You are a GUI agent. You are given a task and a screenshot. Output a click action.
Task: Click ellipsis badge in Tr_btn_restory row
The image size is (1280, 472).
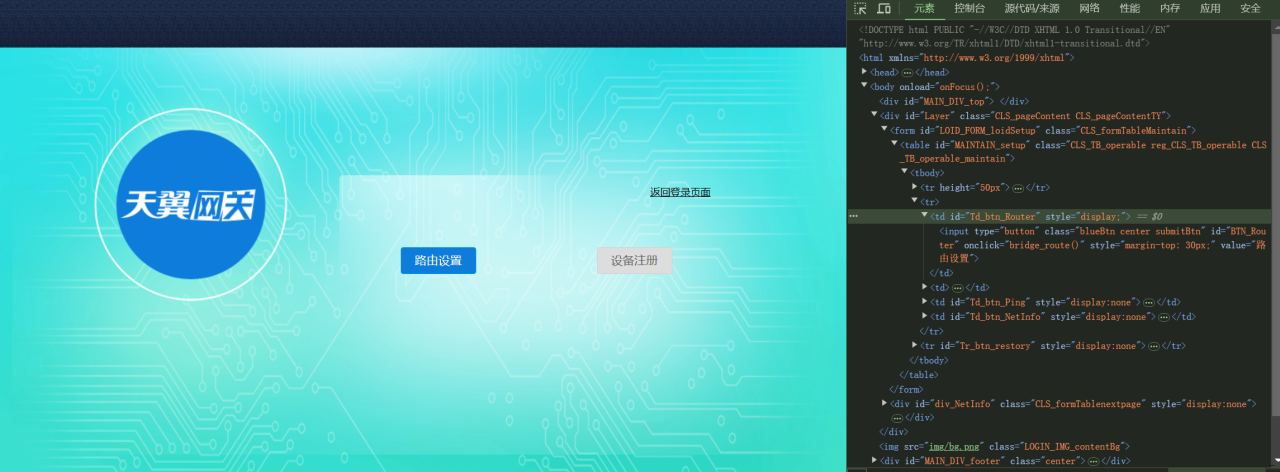[x=1154, y=346]
